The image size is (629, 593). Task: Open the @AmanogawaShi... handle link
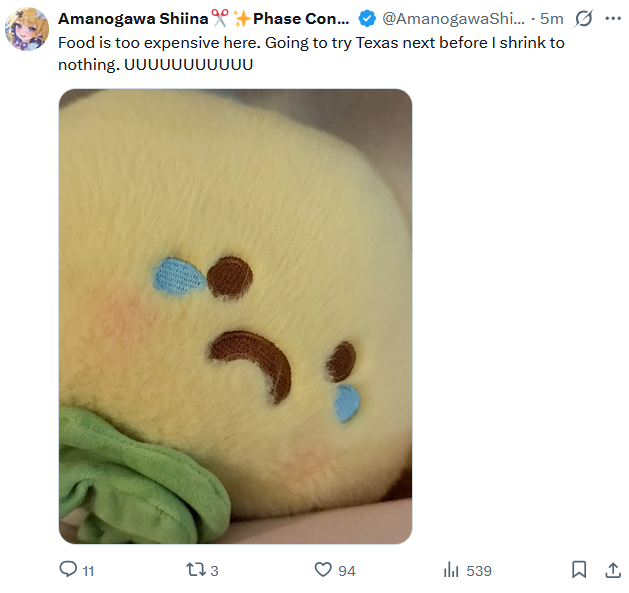[453, 18]
